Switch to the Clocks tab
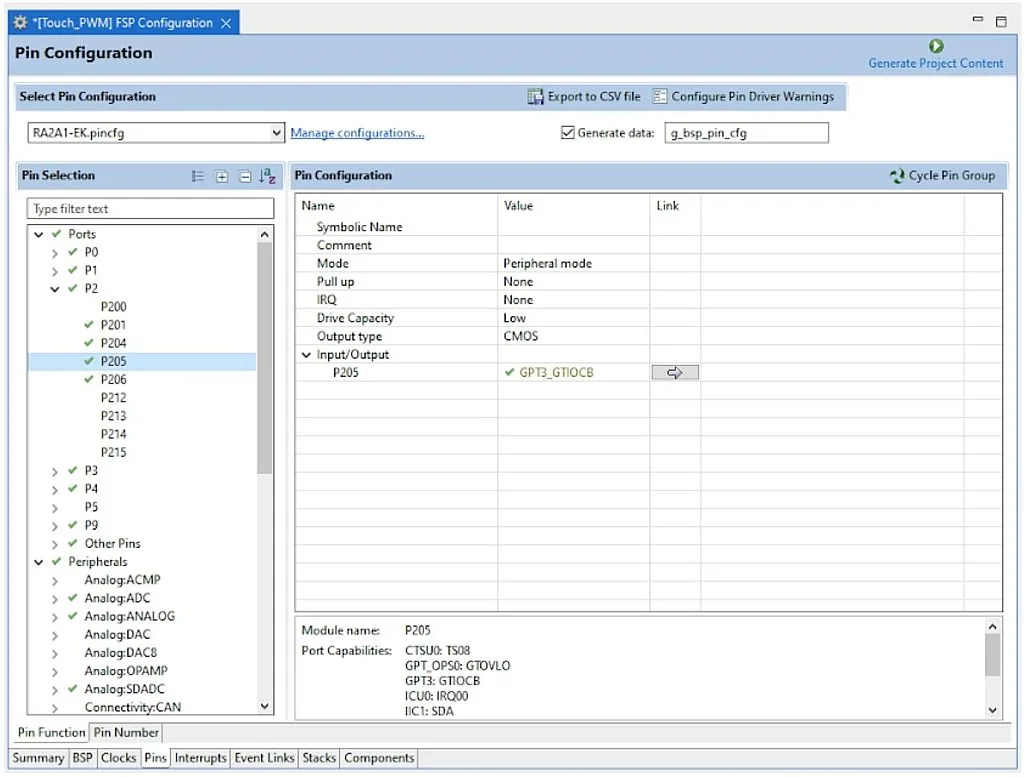Image resolution: width=1024 pixels, height=777 pixels. (118, 758)
